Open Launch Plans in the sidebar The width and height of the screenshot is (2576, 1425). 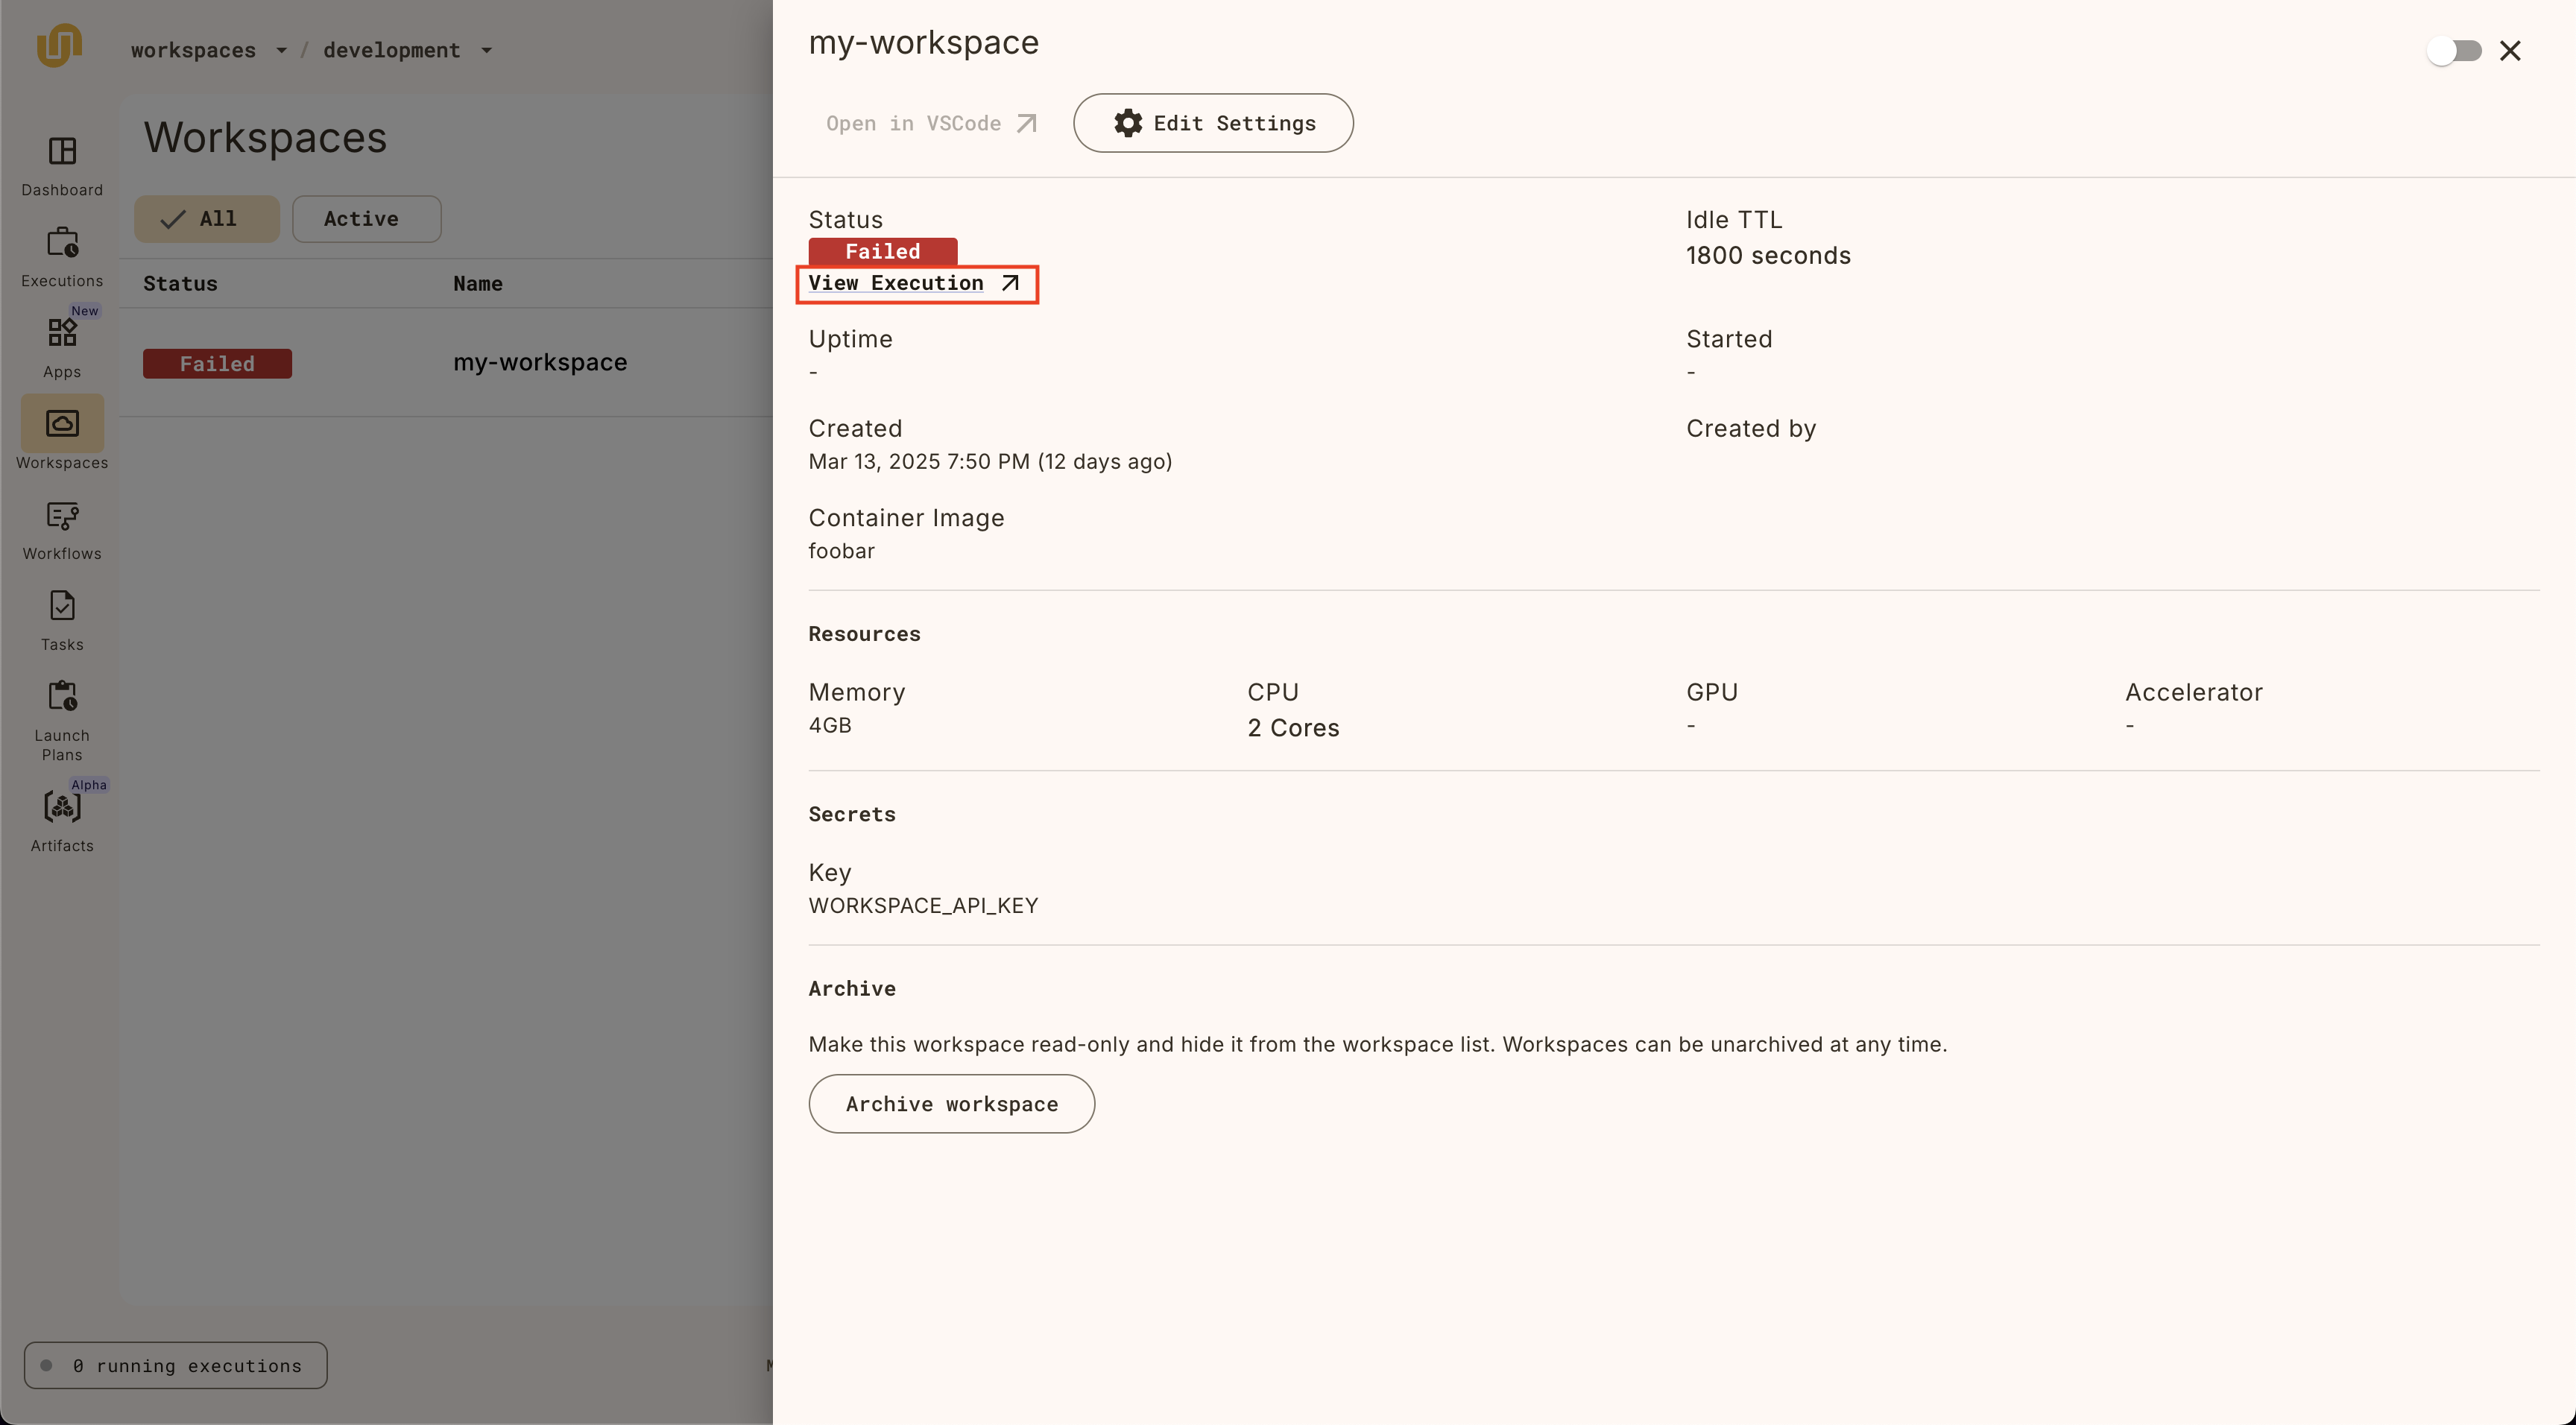pos(62,698)
